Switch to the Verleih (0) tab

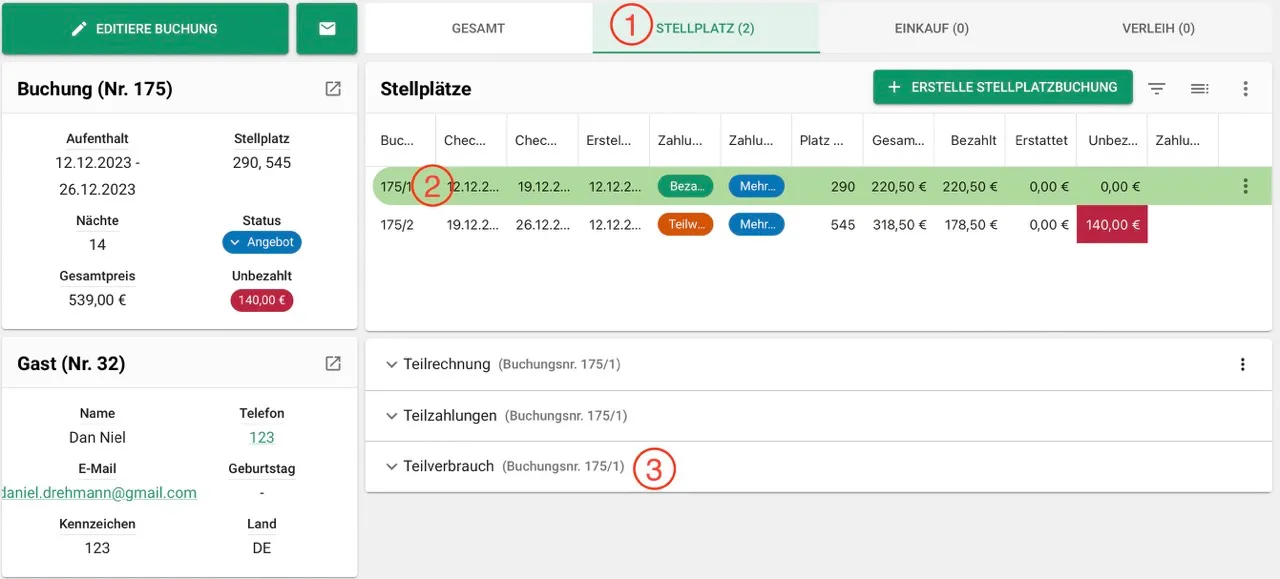coord(1158,29)
